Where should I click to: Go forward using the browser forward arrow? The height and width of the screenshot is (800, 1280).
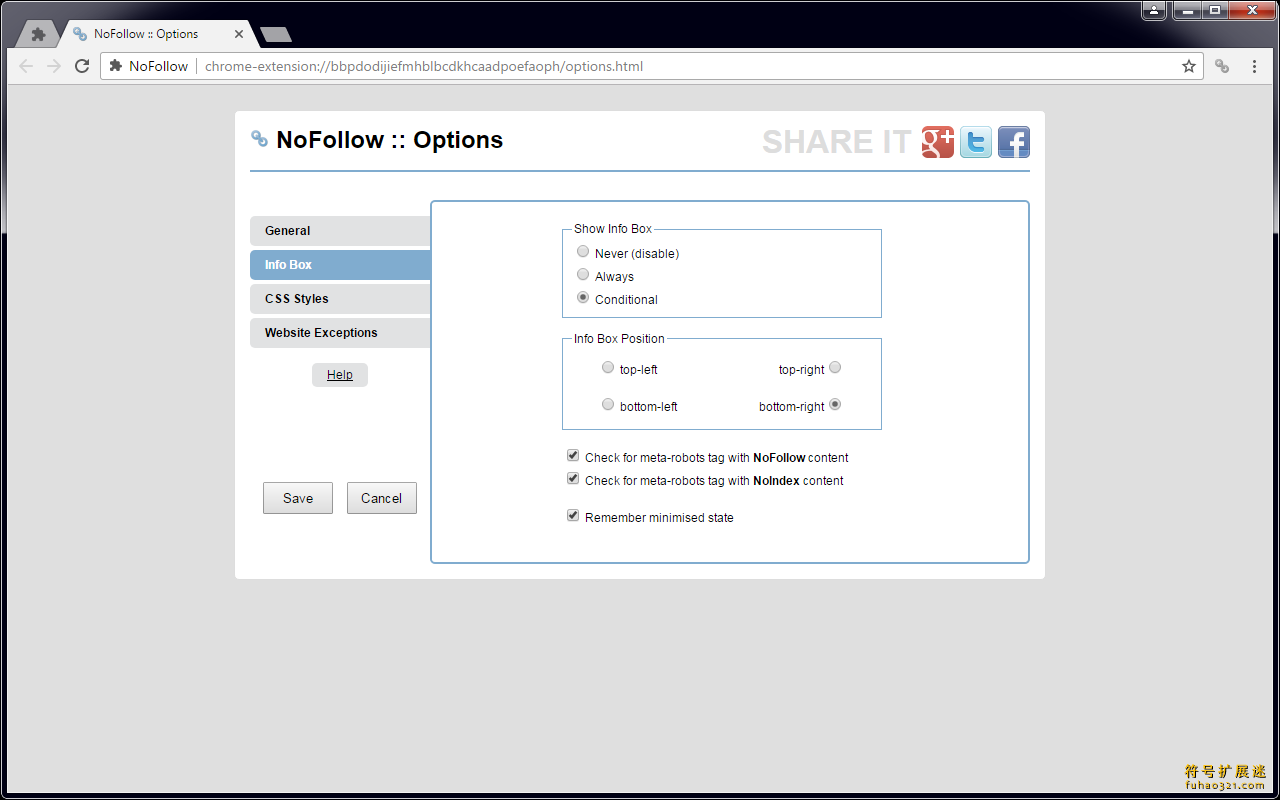pyautogui.click(x=54, y=66)
